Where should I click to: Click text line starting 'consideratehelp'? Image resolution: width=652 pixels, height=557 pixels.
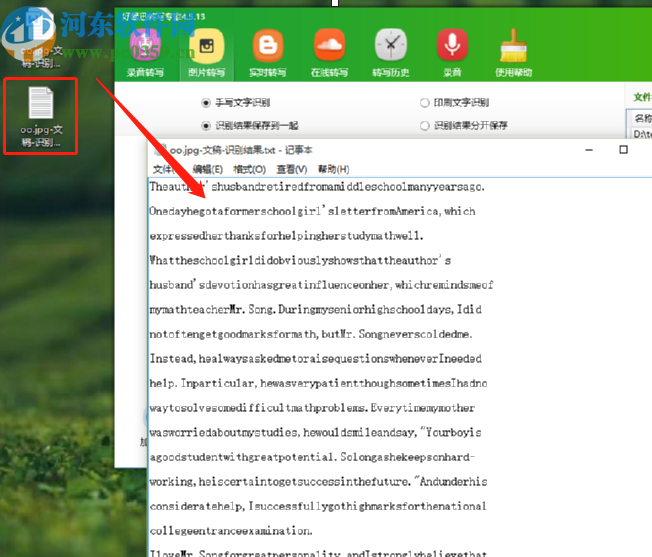click(x=318, y=506)
